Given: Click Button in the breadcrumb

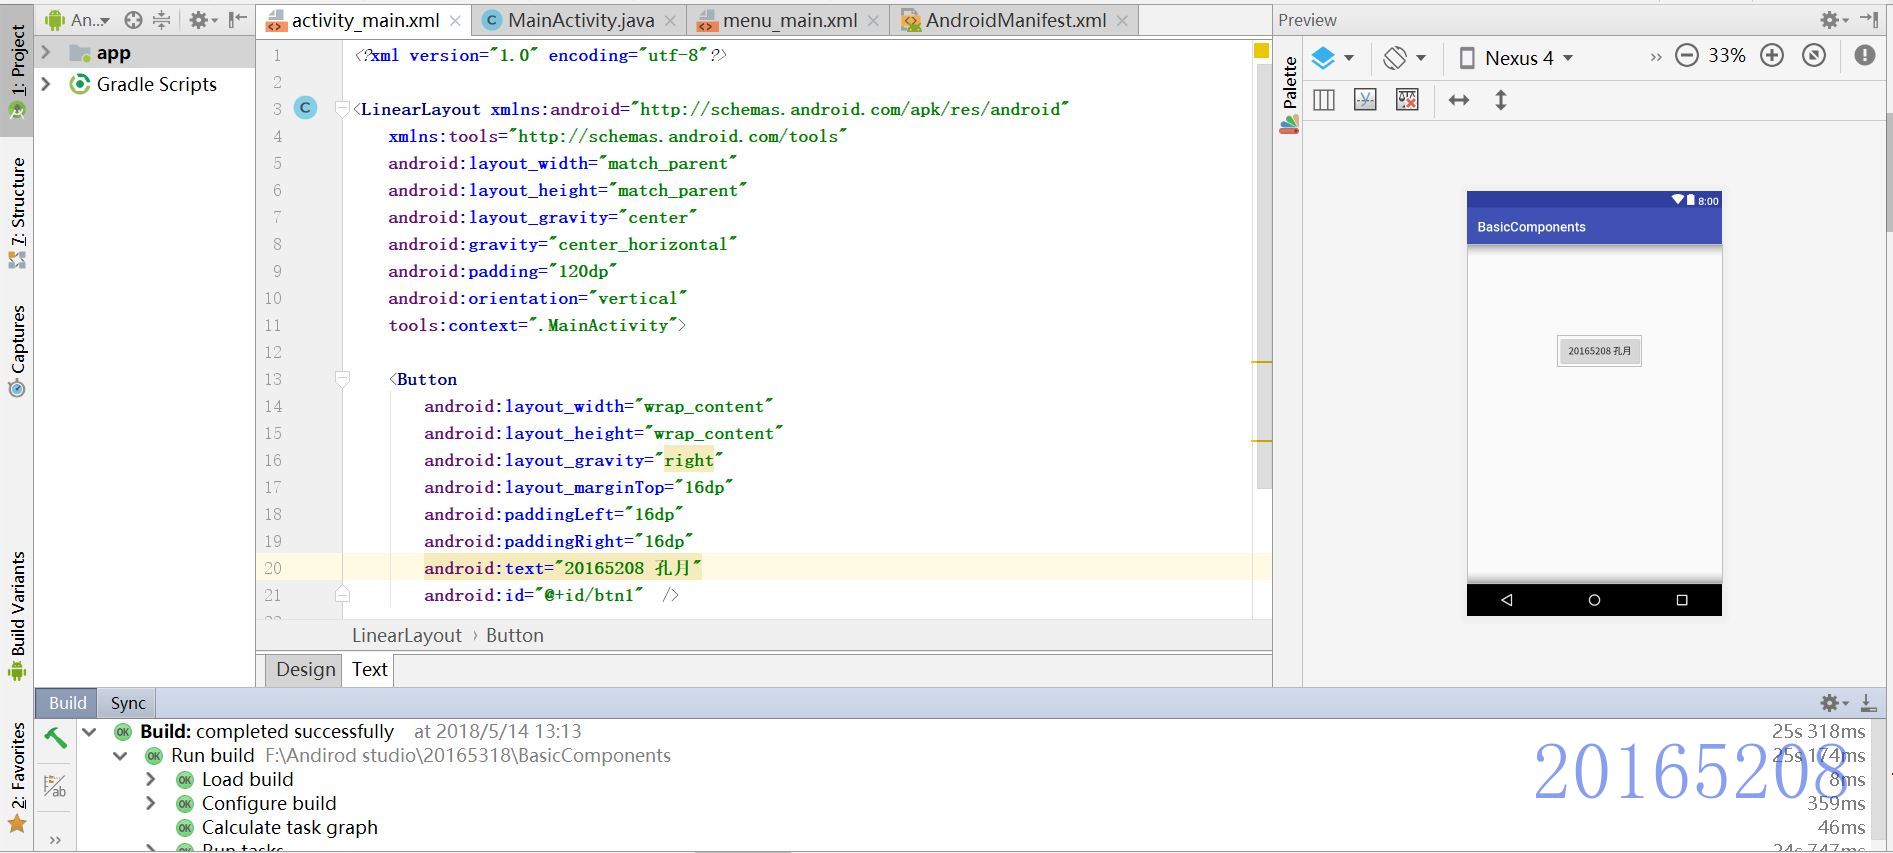Looking at the screenshot, I should [514, 635].
